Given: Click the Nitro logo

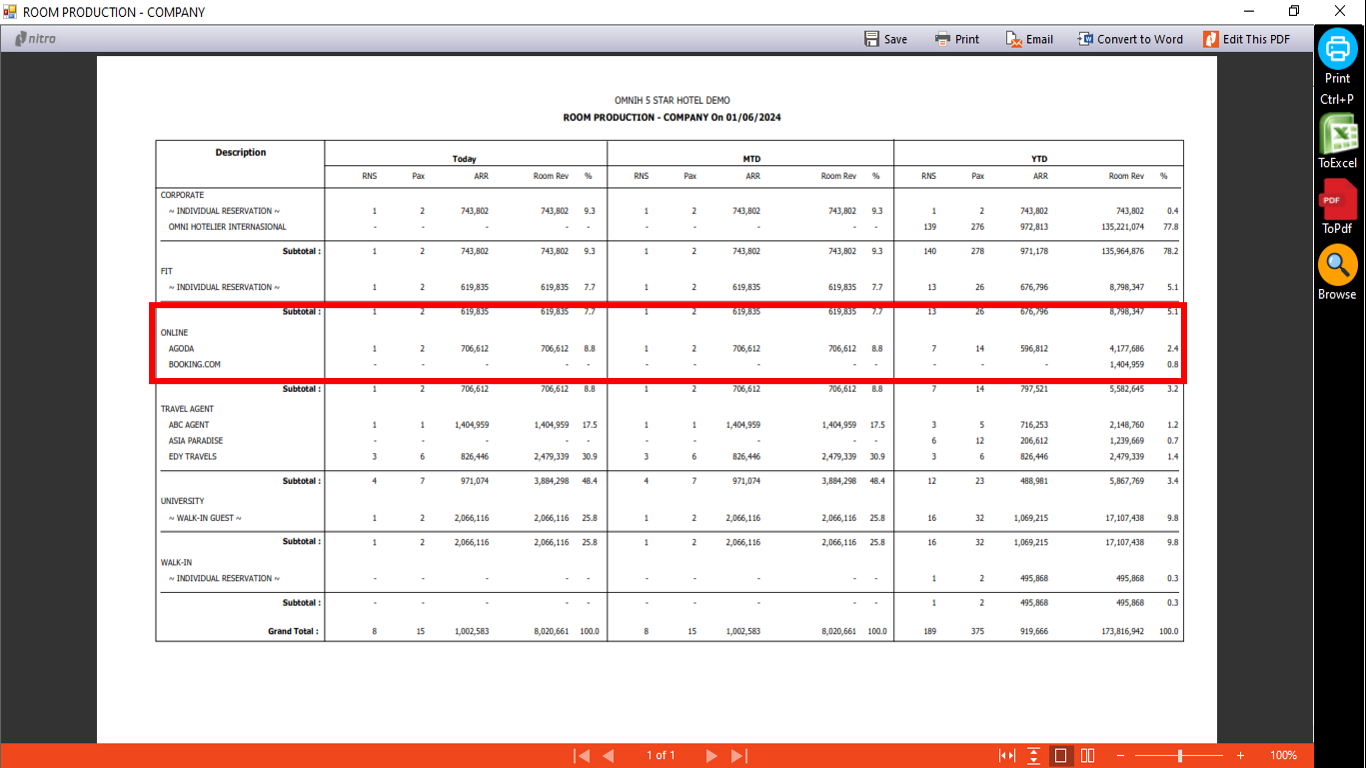Looking at the screenshot, I should (x=35, y=39).
